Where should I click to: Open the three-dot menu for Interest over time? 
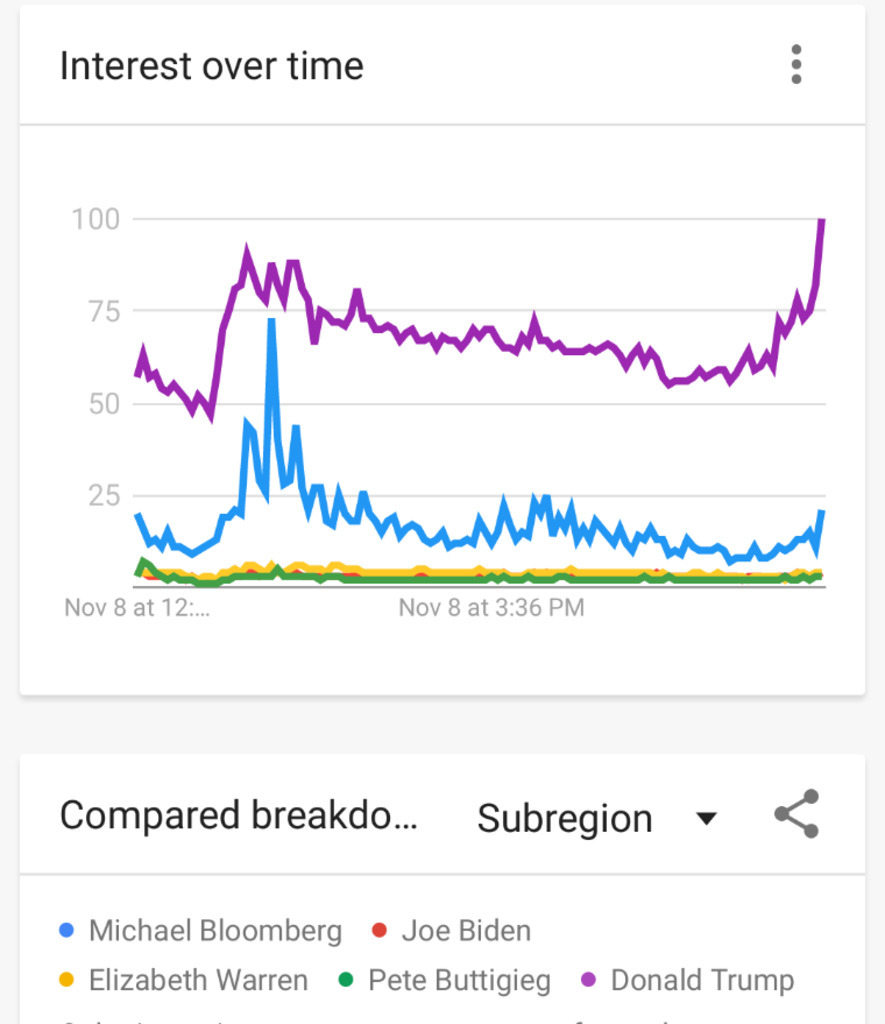tap(796, 65)
